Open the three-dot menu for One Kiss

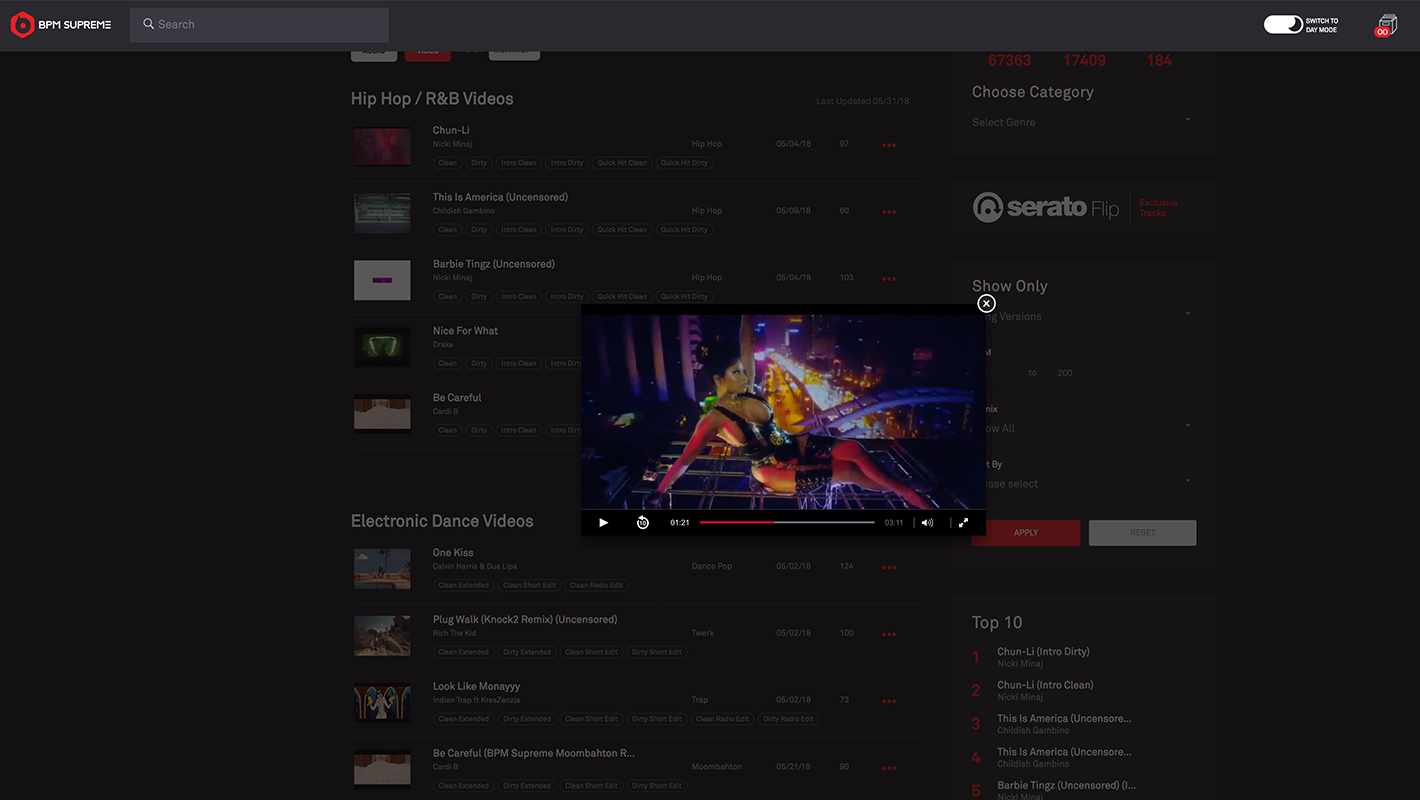click(x=888, y=568)
